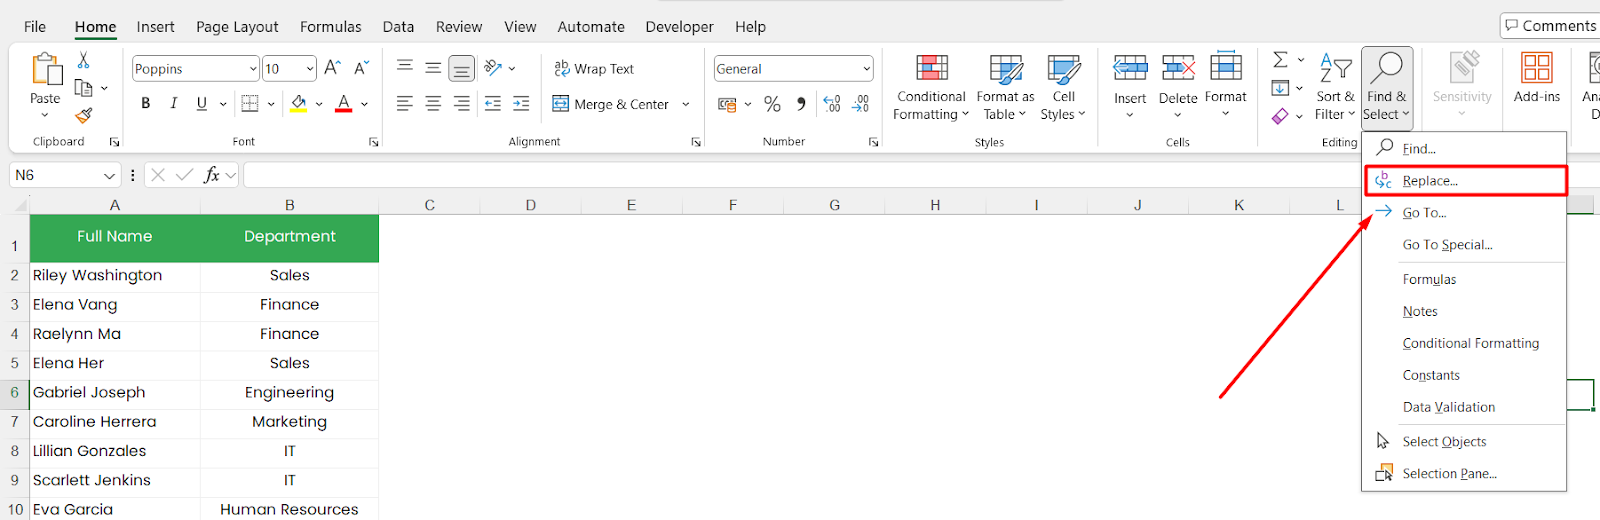Image resolution: width=1600 pixels, height=520 pixels.
Task: Click Merge & Center
Action: [x=611, y=104]
